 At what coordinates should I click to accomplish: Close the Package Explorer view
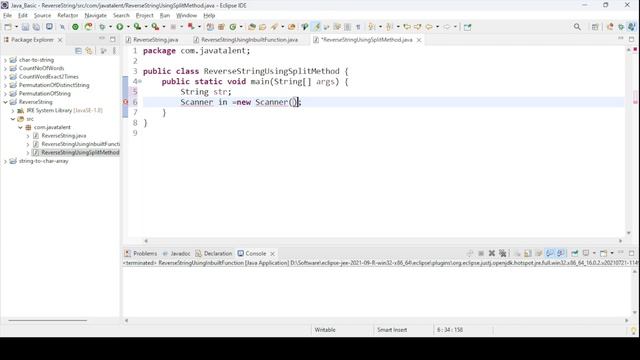(60, 40)
